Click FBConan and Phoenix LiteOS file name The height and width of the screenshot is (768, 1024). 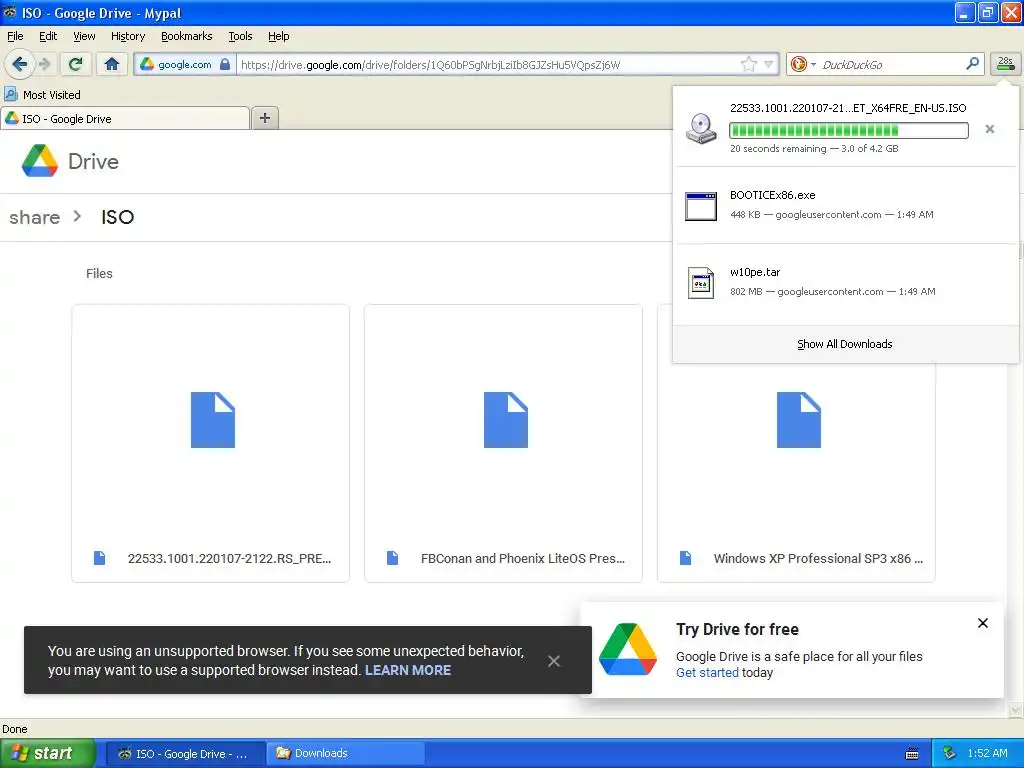tap(522, 558)
